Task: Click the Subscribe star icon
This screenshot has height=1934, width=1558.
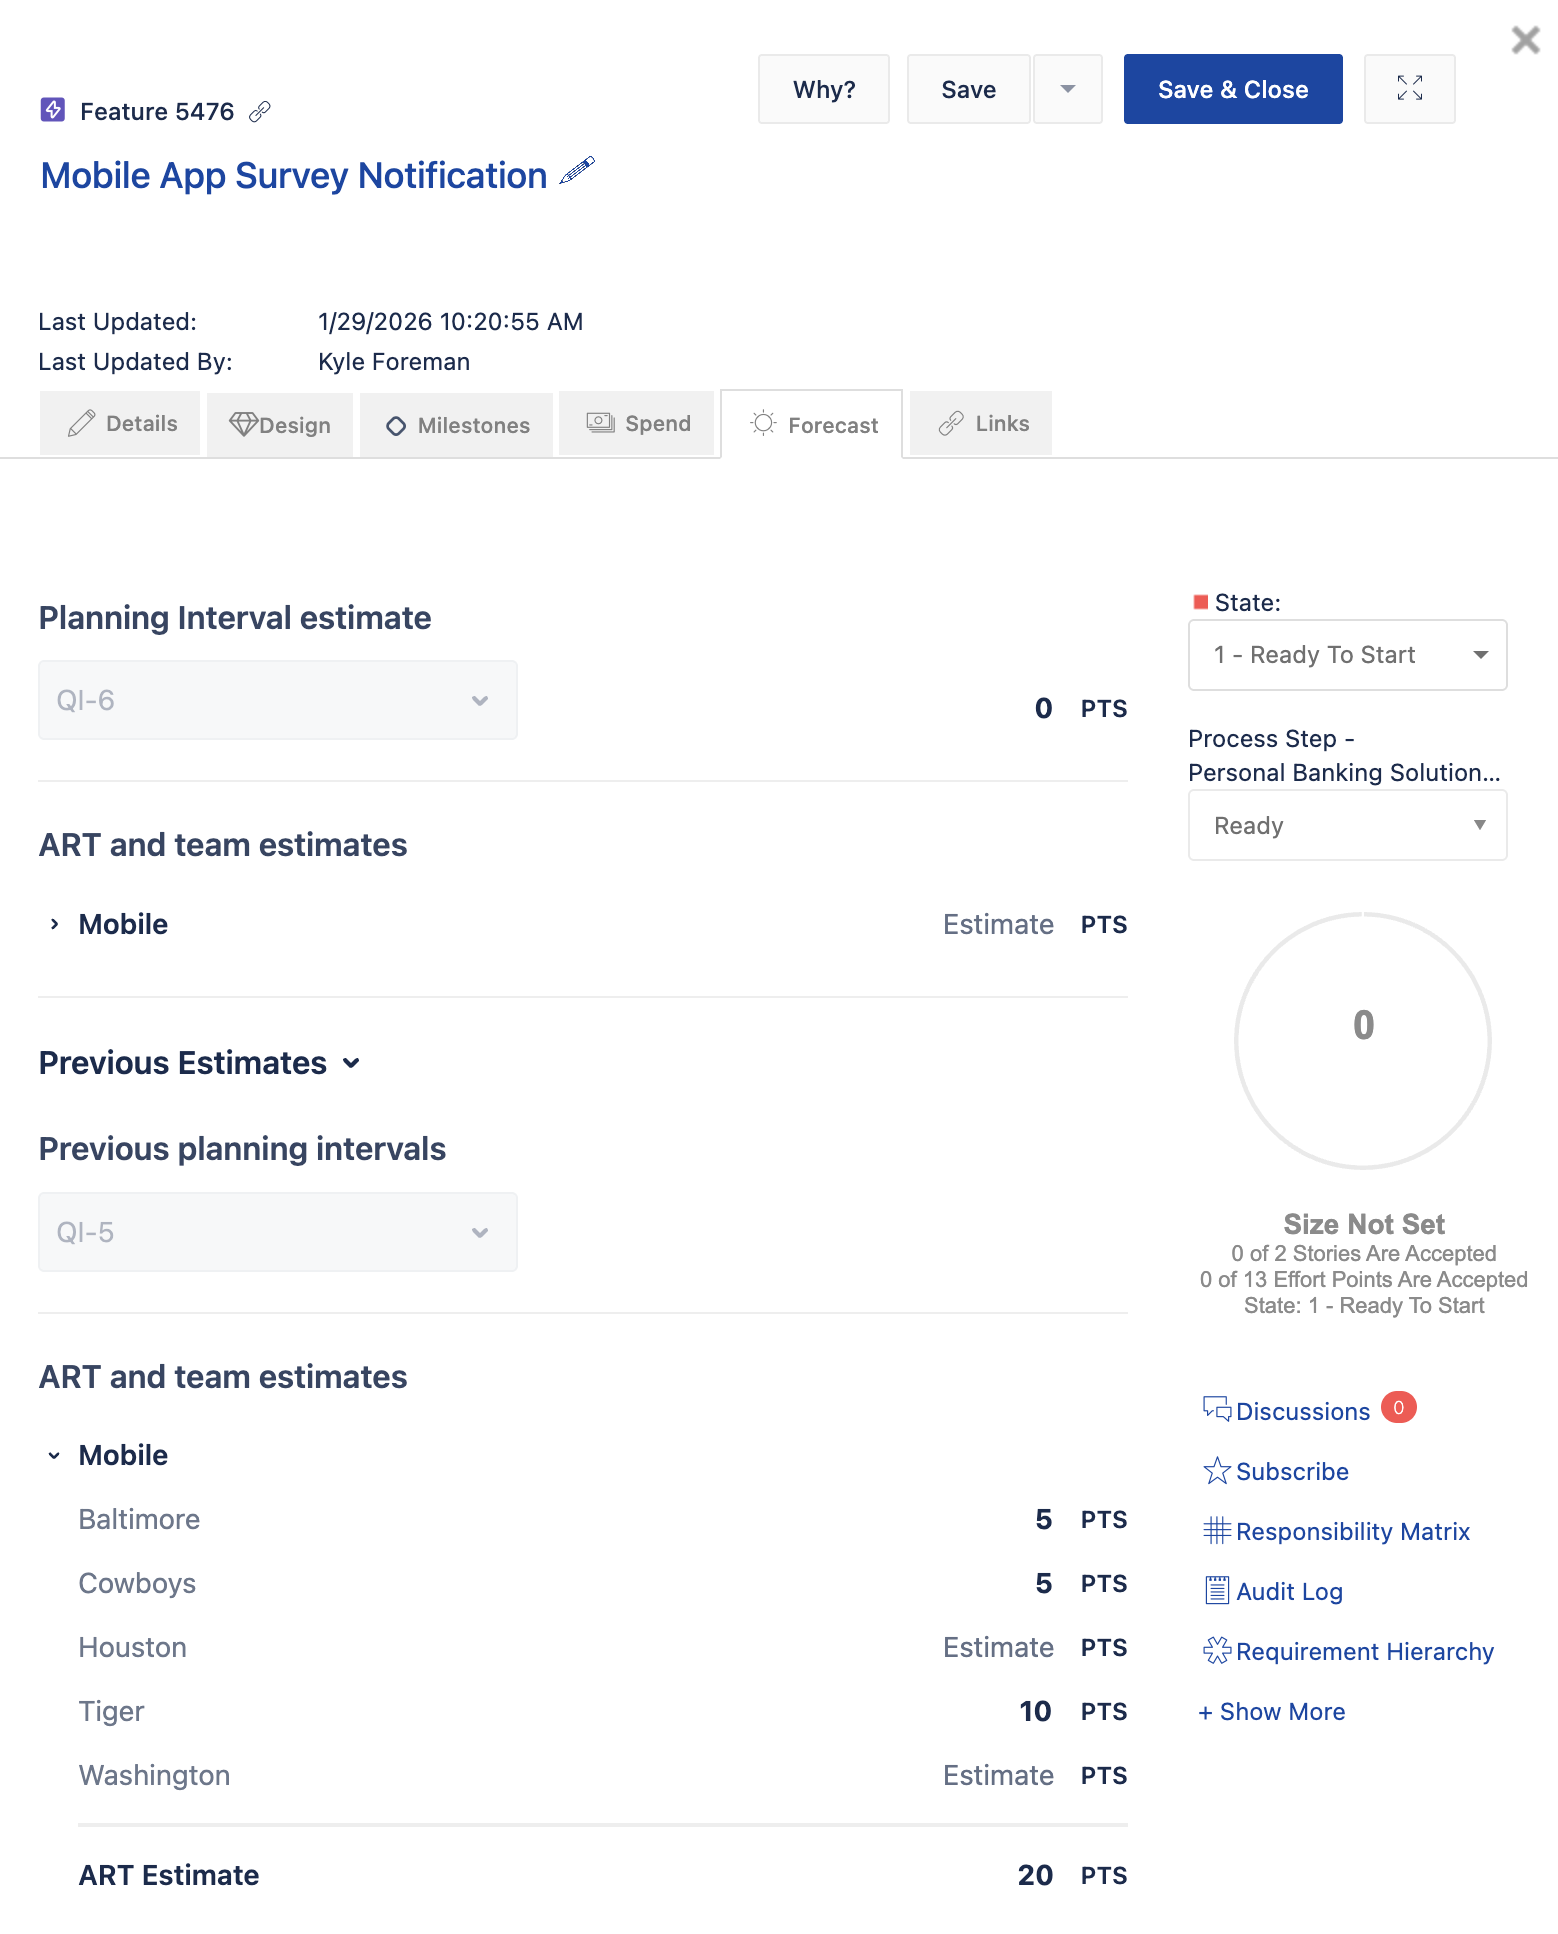Action: point(1216,1471)
